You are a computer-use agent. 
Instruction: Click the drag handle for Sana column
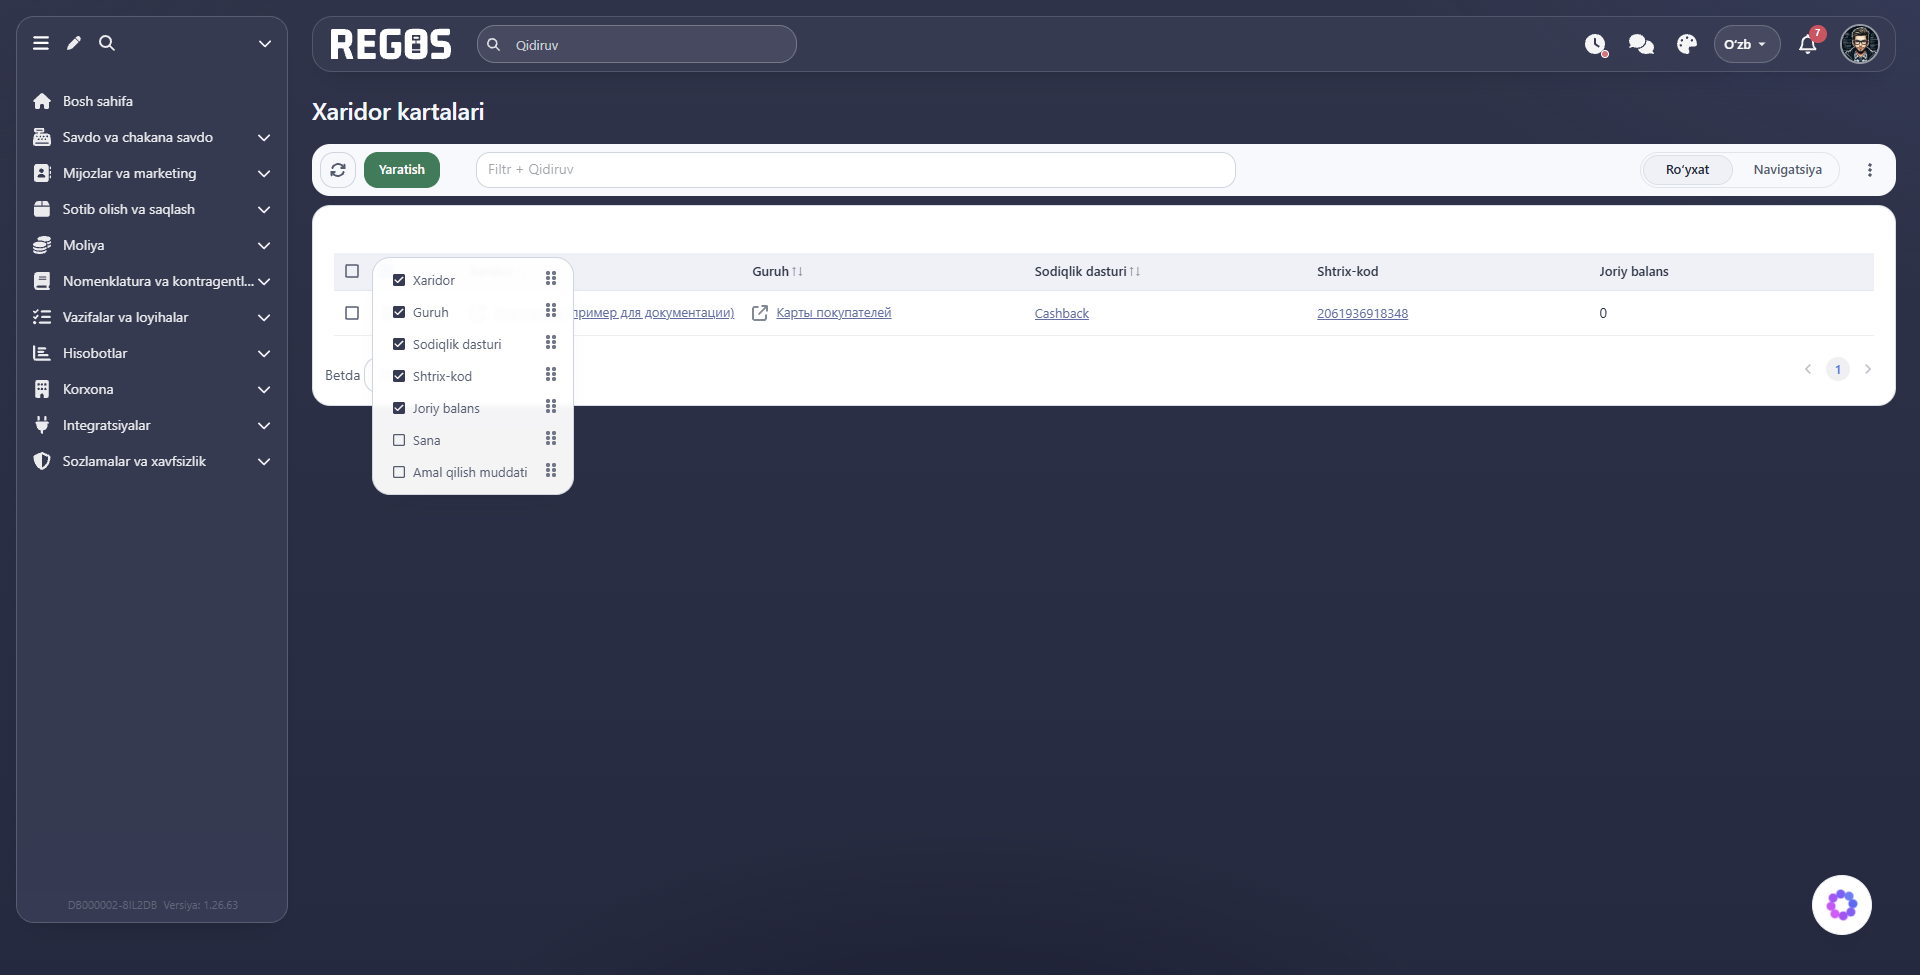click(551, 439)
